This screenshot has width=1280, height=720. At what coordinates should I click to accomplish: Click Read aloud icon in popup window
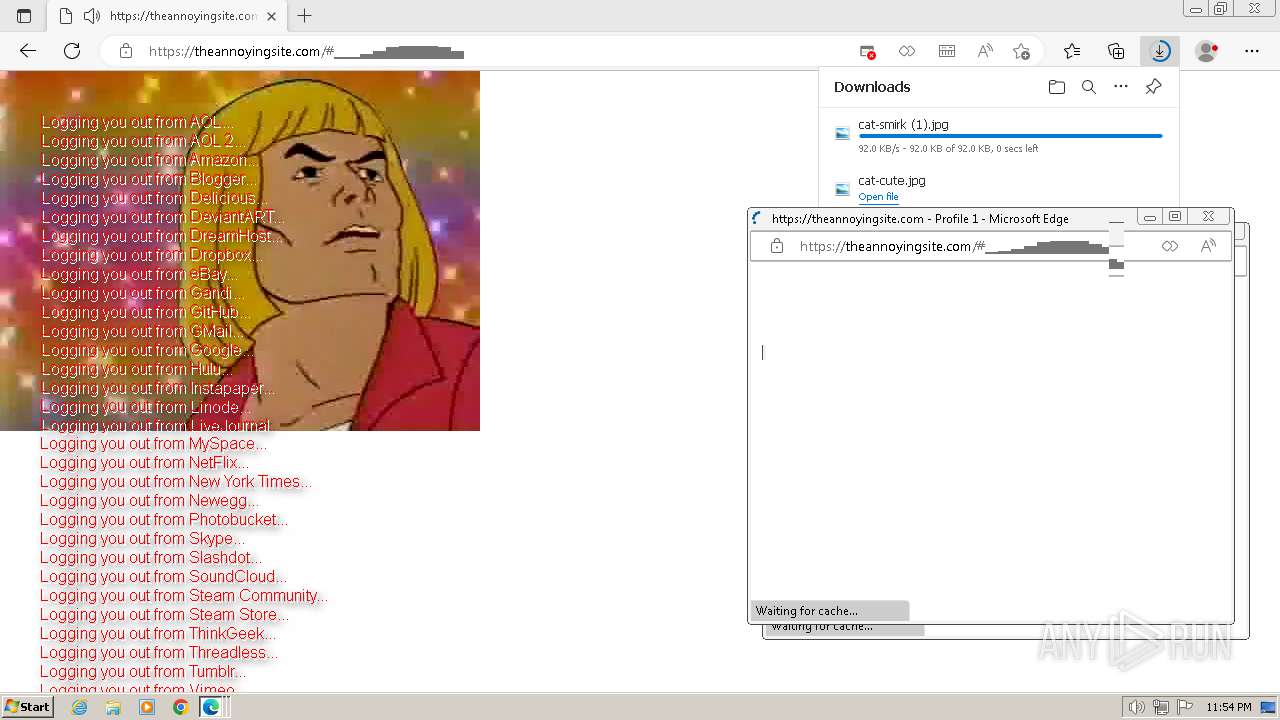pos(1208,246)
